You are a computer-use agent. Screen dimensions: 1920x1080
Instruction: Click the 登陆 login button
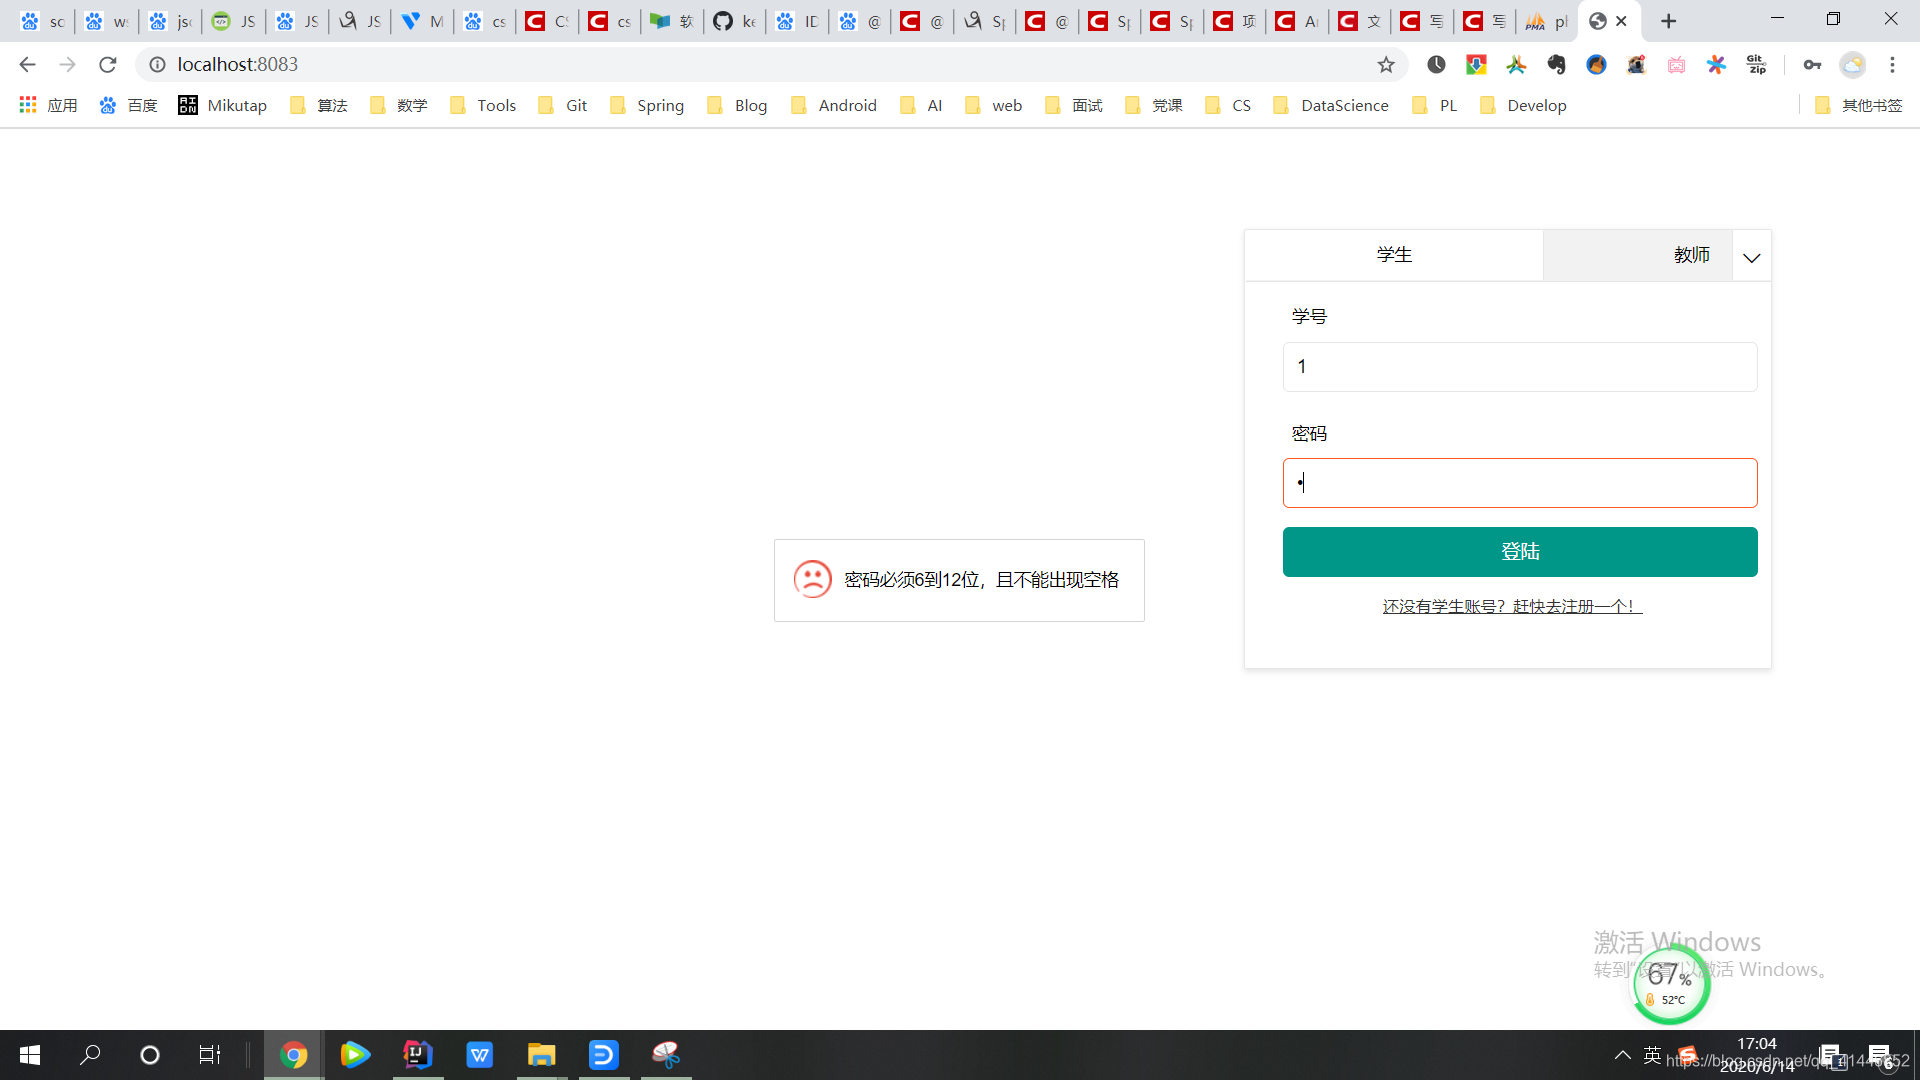coord(1519,551)
